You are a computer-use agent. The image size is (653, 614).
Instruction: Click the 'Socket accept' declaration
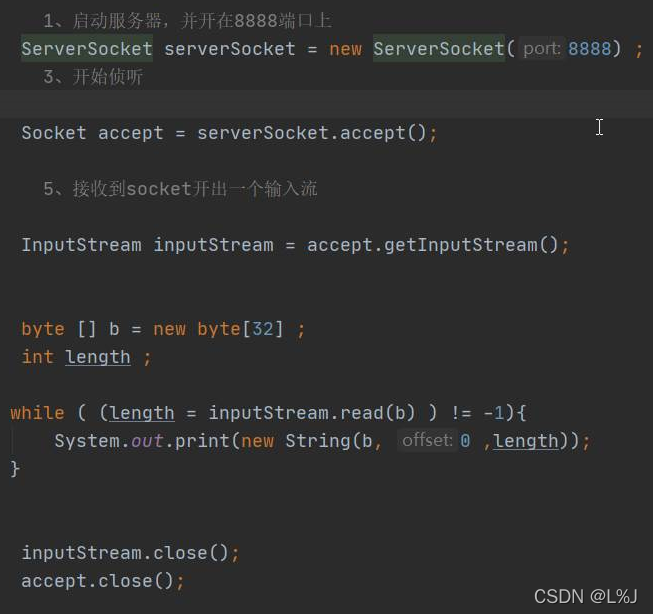[x=92, y=133]
